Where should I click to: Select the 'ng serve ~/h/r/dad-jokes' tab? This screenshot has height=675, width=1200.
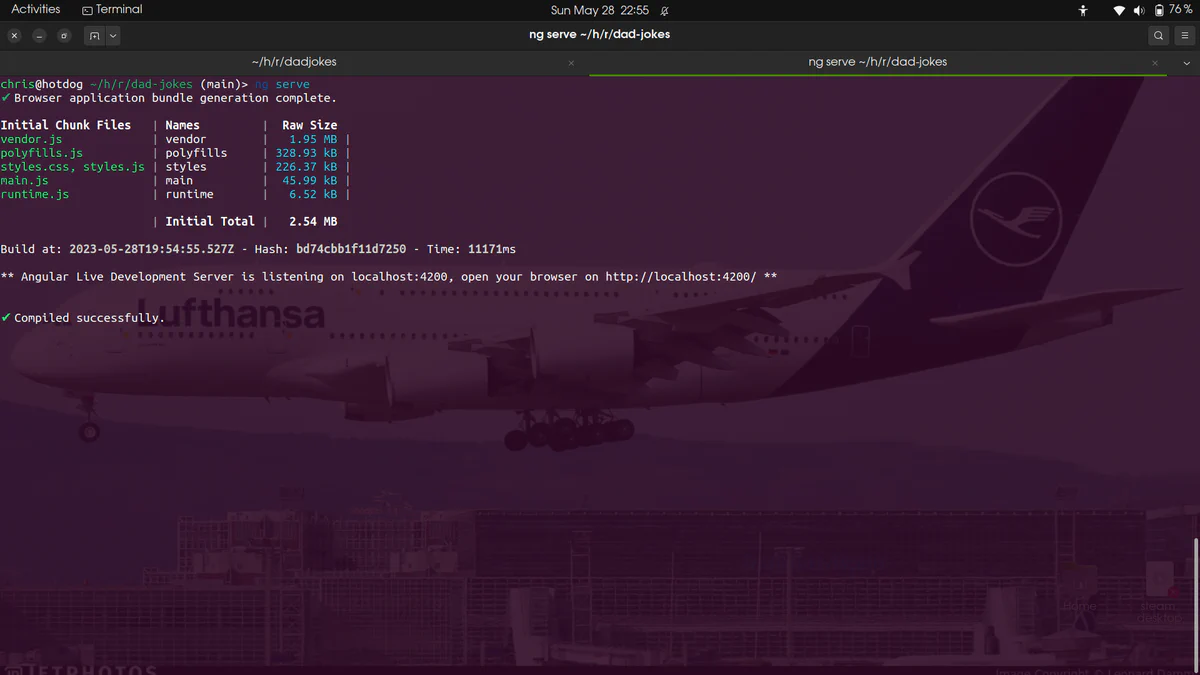pos(876,62)
